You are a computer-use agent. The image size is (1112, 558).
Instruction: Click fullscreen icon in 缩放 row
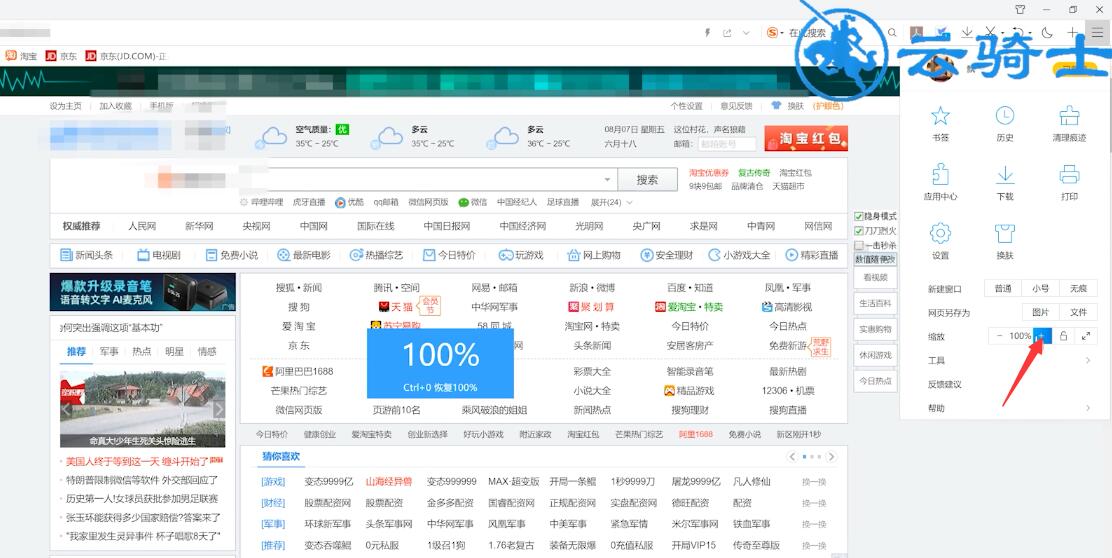coord(1086,336)
